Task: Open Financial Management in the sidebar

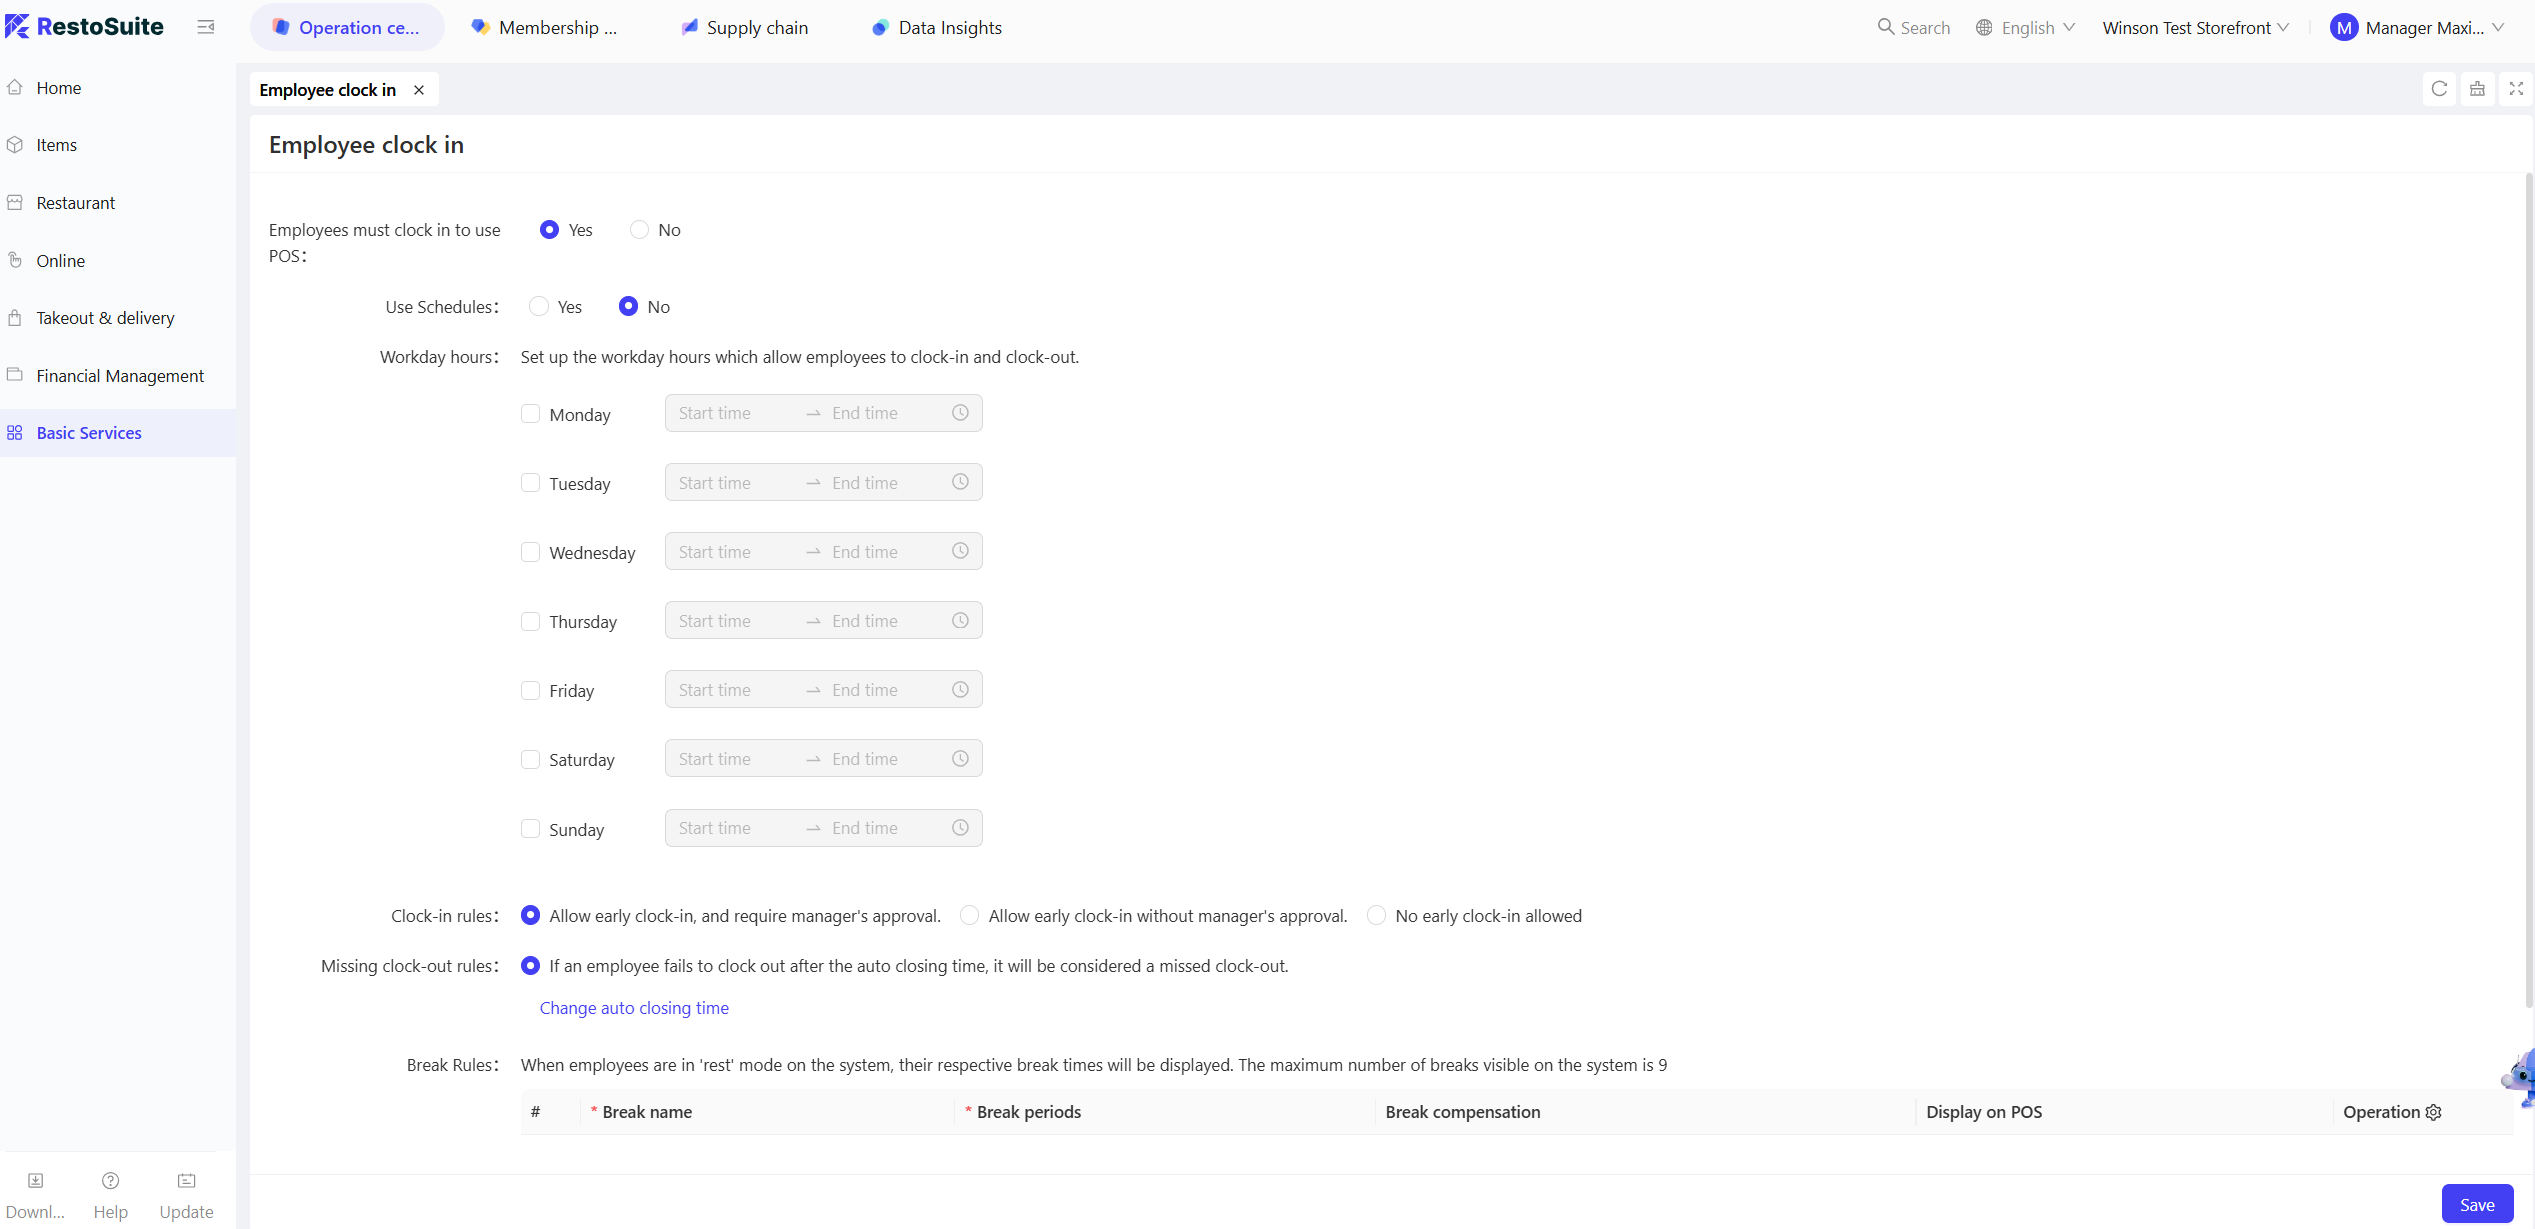Action: pyautogui.click(x=120, y=376)
